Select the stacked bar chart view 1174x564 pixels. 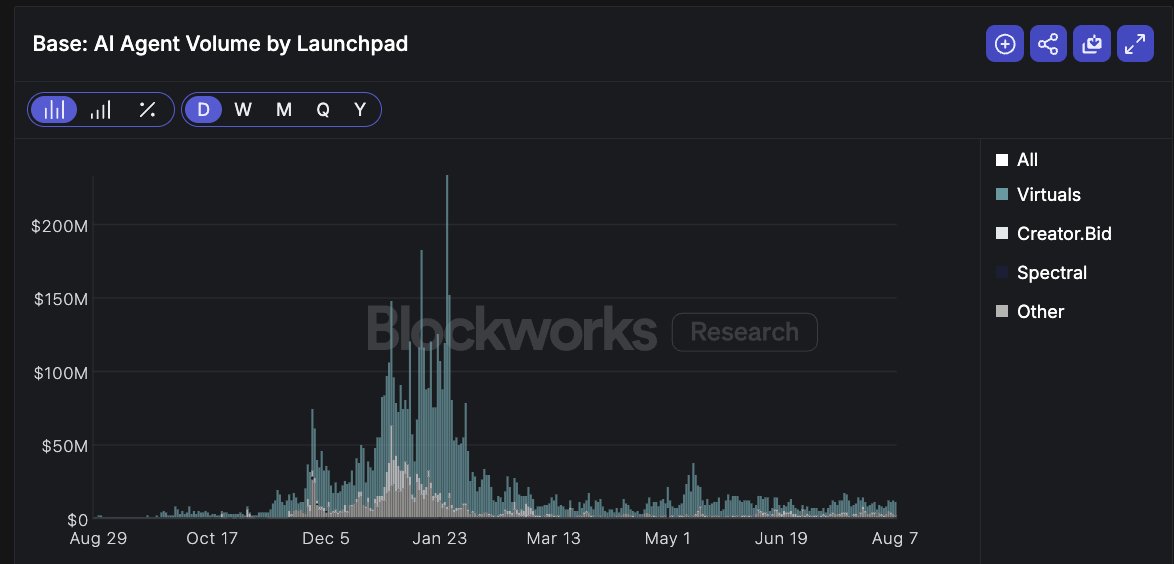[54, 110]
